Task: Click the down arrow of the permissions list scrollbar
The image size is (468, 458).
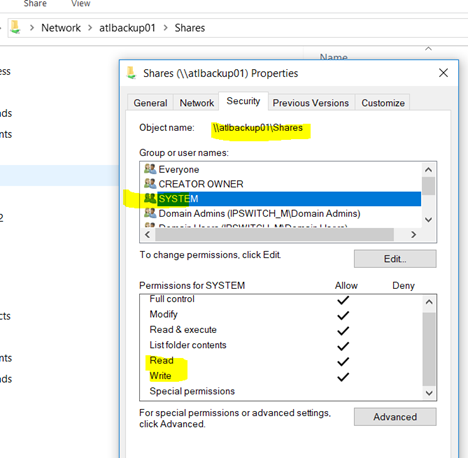Action: tap(429, 393)
